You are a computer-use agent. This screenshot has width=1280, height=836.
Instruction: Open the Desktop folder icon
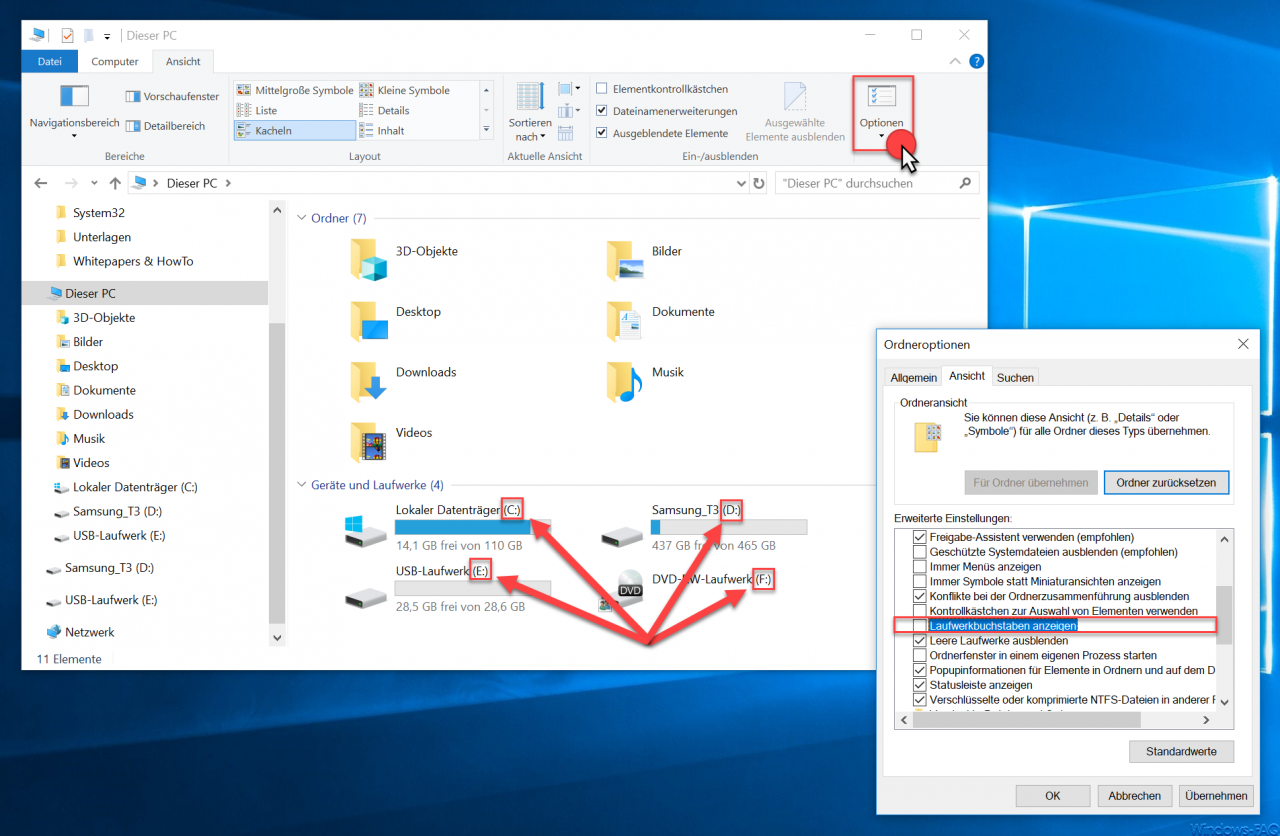(x=368, y=321)
